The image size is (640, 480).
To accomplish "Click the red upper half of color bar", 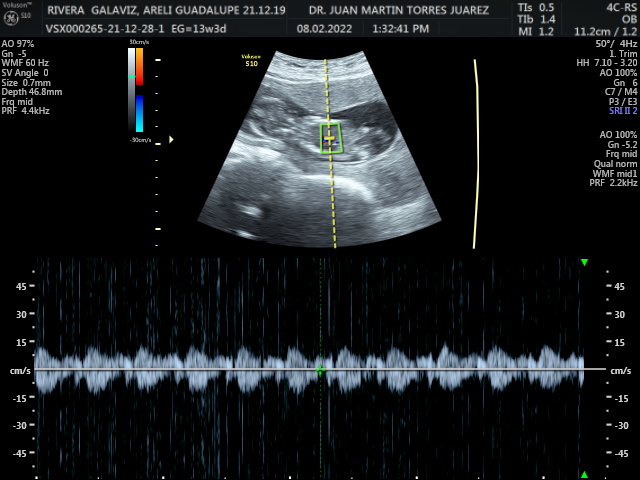I will coord(139,68).
